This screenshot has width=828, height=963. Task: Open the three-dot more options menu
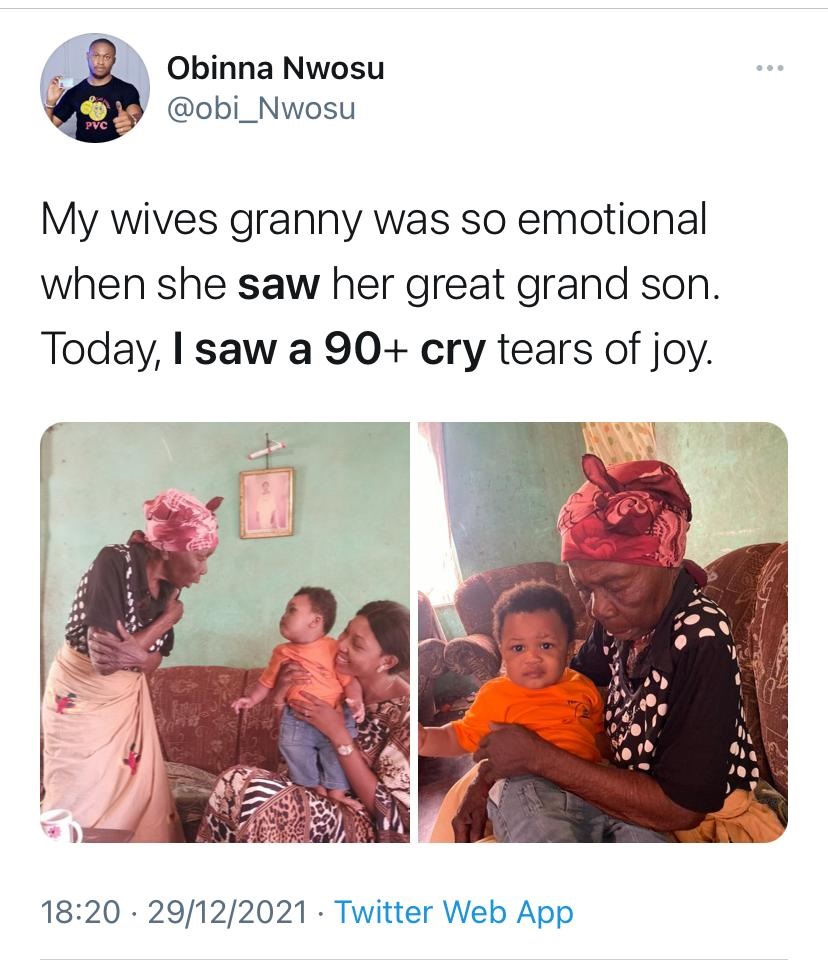point(770,68)
